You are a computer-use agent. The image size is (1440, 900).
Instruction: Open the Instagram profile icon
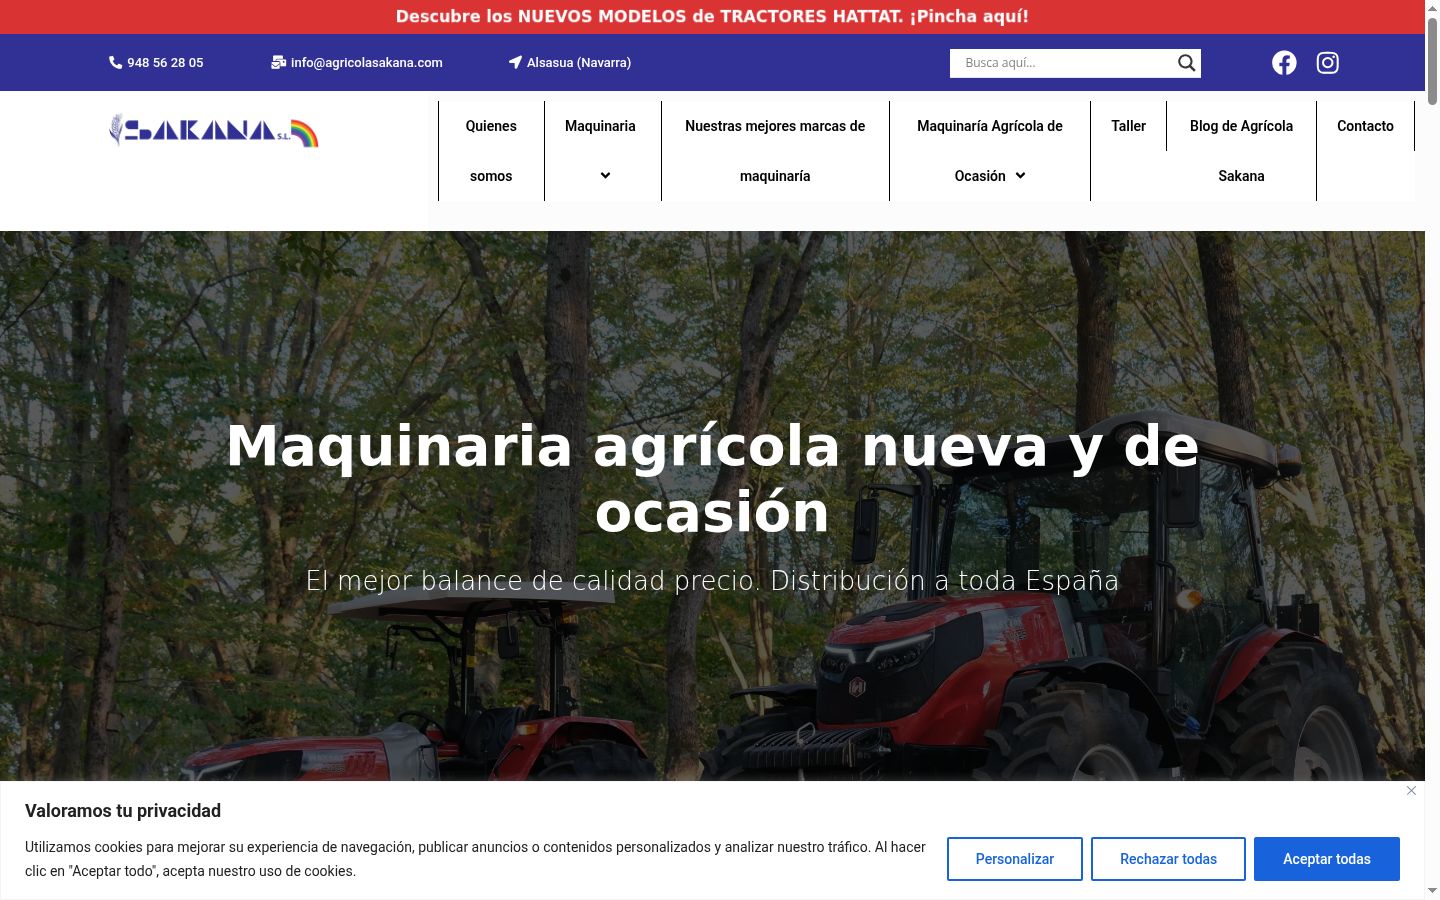1328,63
